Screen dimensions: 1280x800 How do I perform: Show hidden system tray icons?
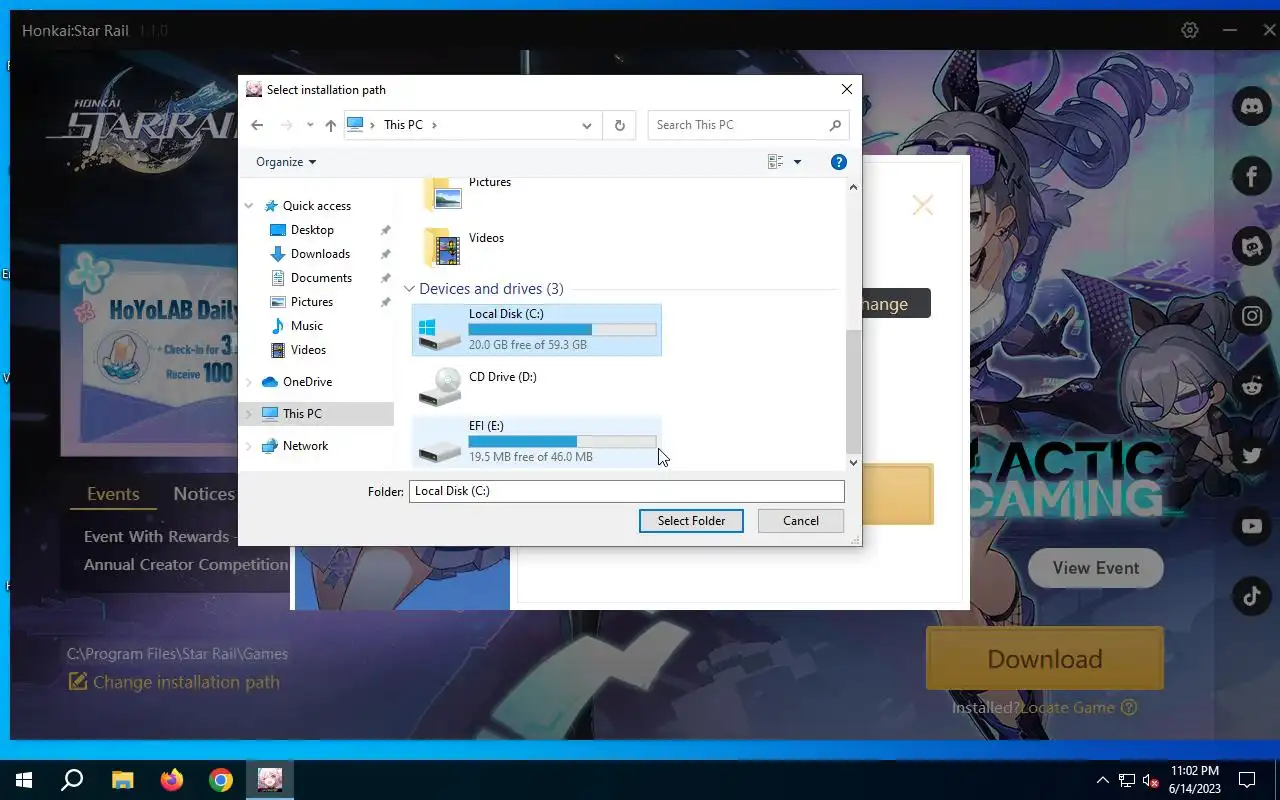(1102, 780)
